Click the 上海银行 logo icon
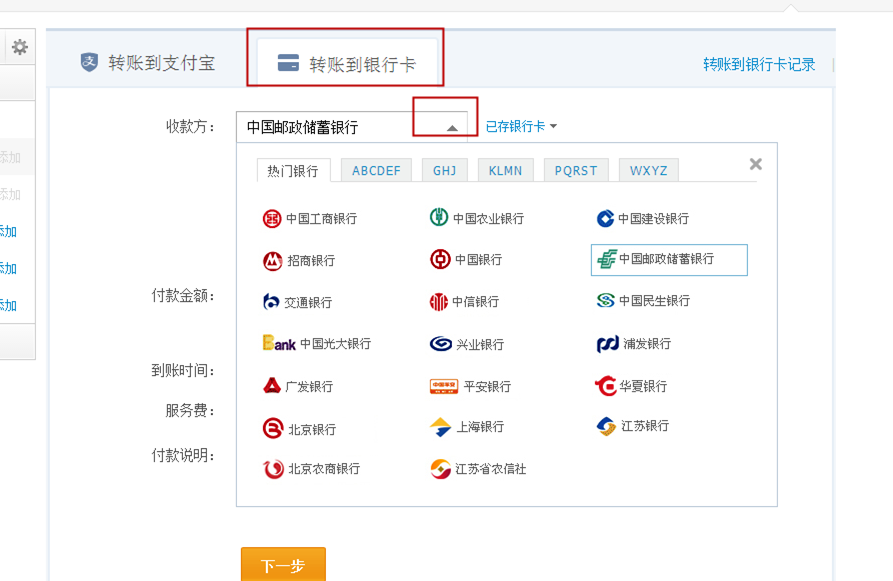The width and height of the screenshot is (893, 581). tap(441, 427)
